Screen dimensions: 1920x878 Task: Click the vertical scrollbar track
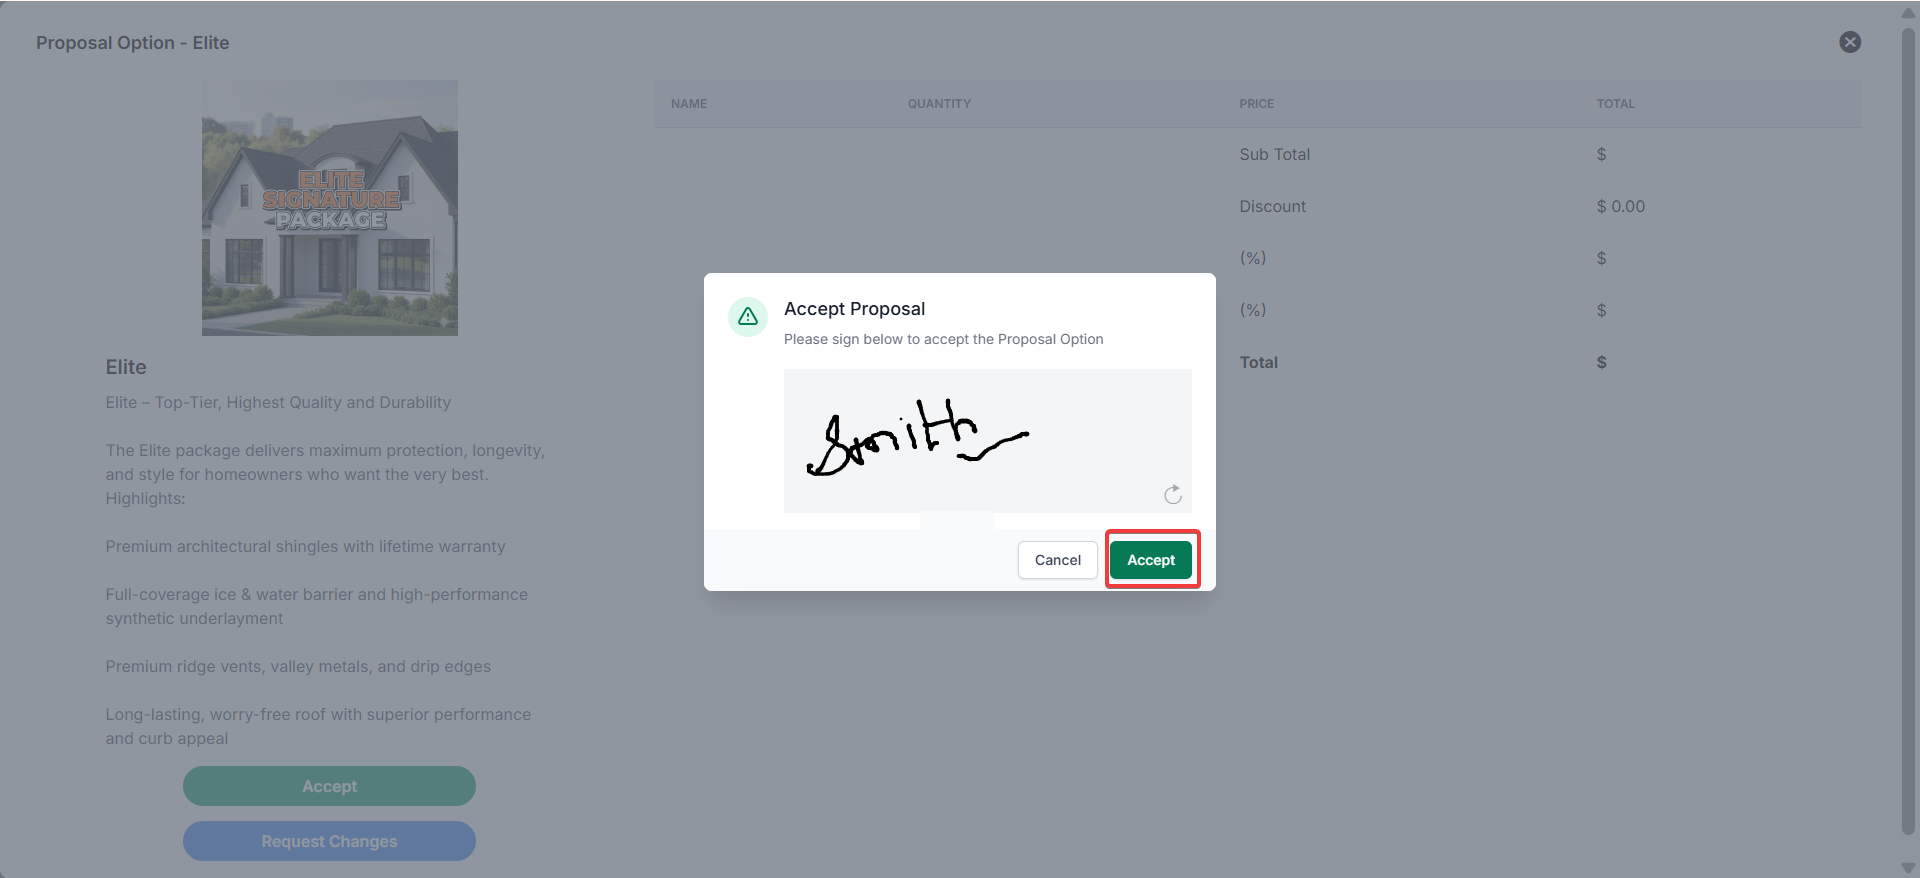(1908, 430)
